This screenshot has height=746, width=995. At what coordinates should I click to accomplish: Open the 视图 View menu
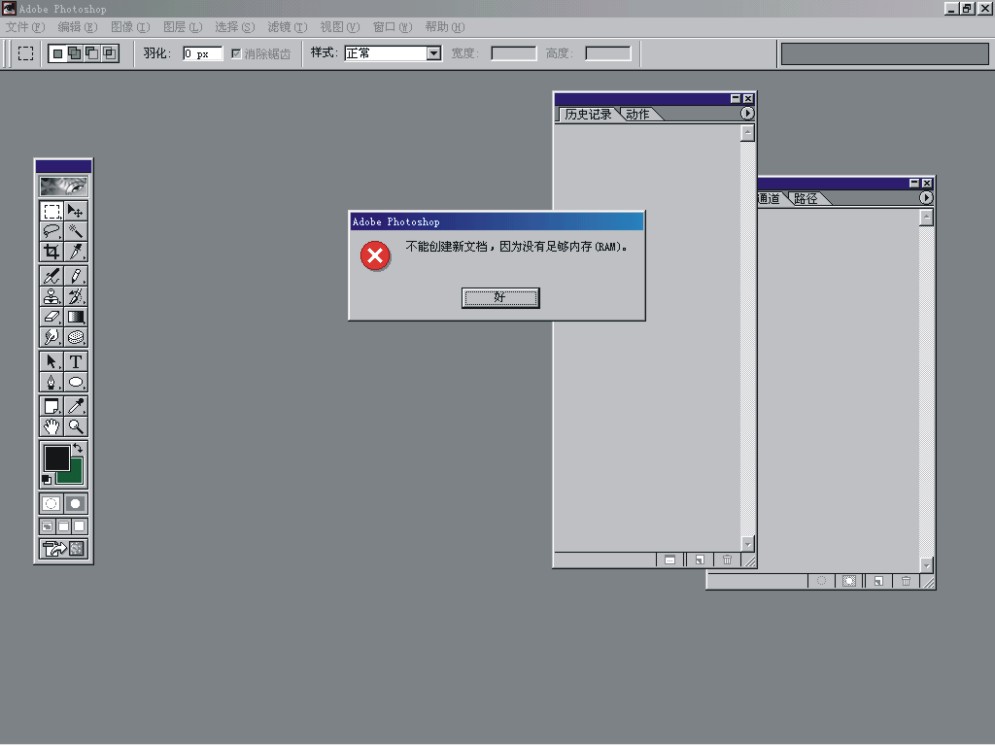click(340, 27)
